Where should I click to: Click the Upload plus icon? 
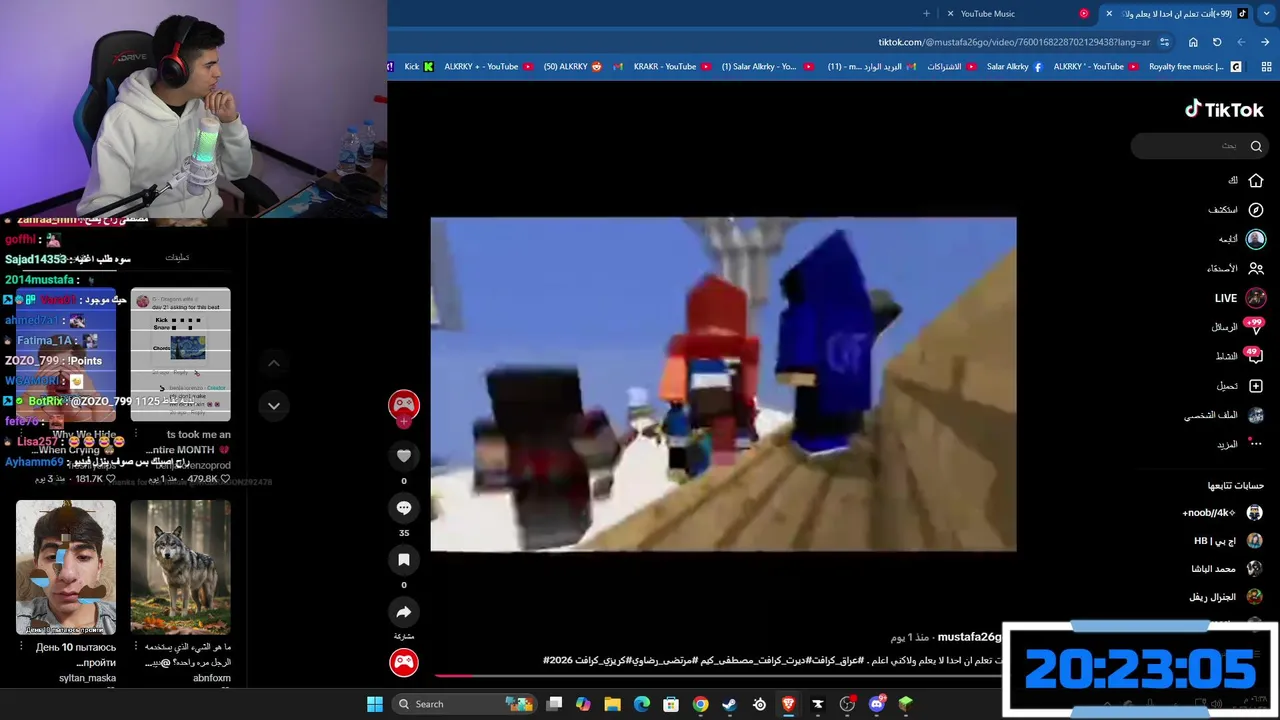coord(1256,386)
